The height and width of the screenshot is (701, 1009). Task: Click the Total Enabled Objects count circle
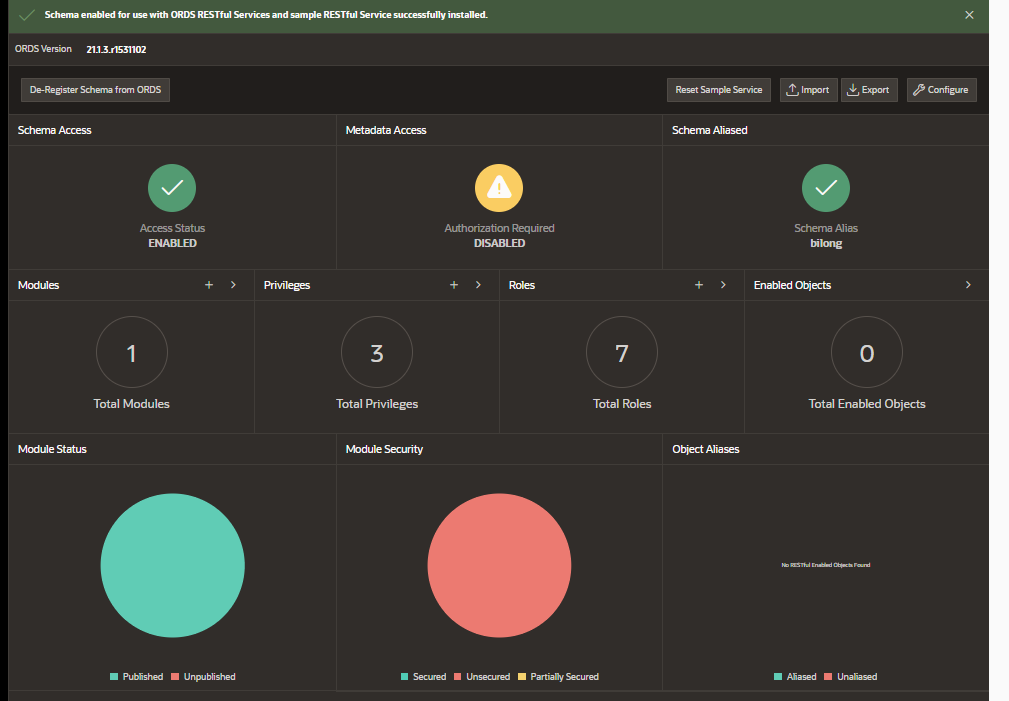coord(867,352)
